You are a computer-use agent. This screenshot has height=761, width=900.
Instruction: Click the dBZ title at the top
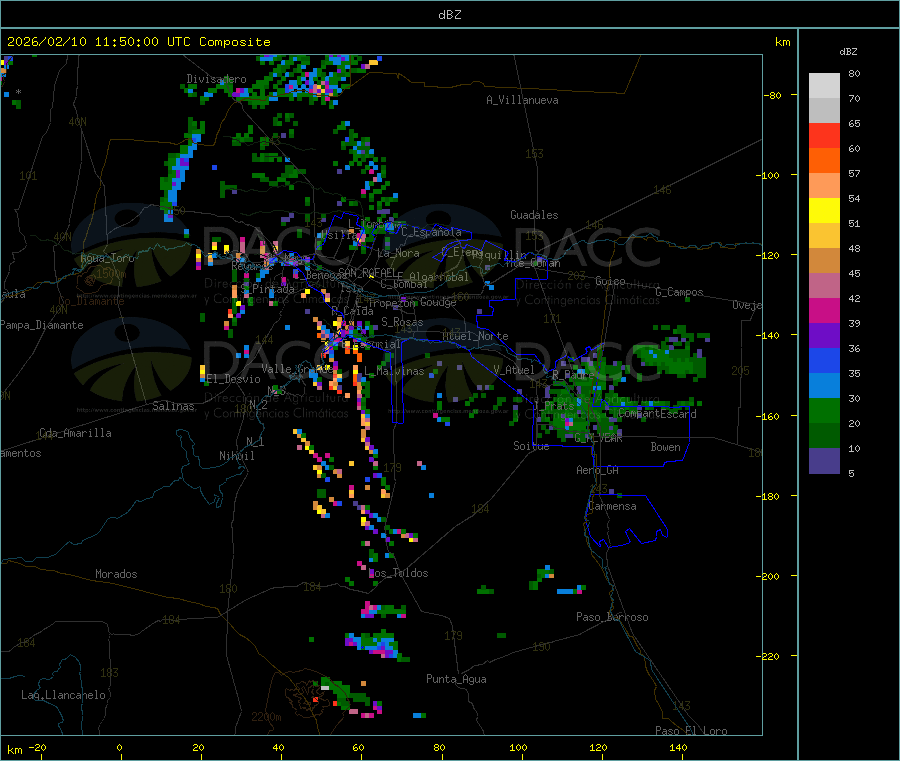tap(449, 14)
